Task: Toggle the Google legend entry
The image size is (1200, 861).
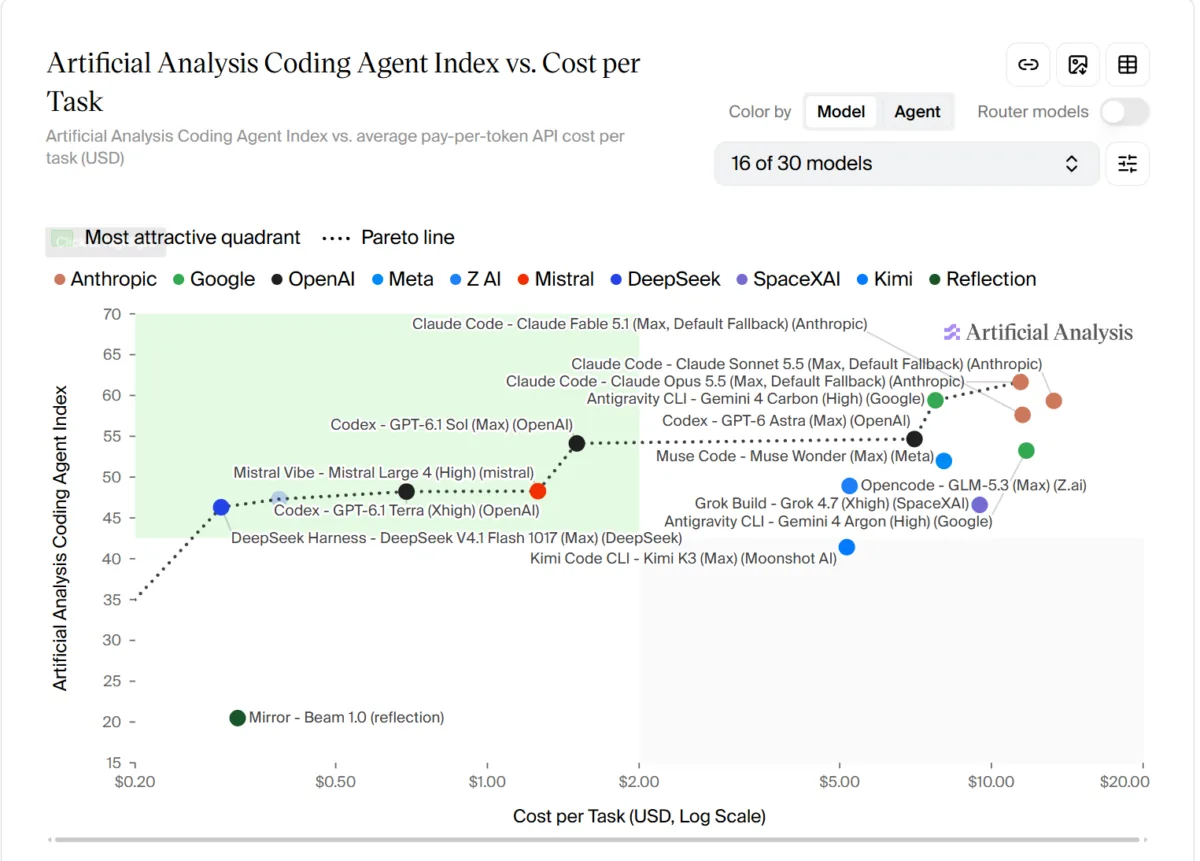Action: point(214,279)
